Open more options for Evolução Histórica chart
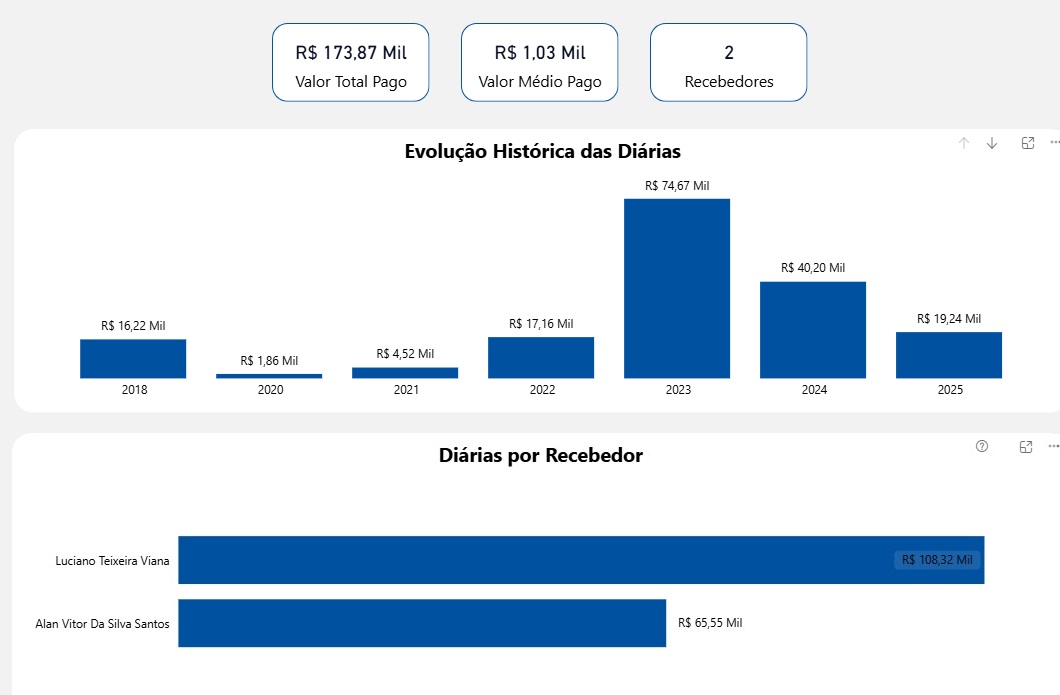 pyautogui.click(x=1054, y=143)
